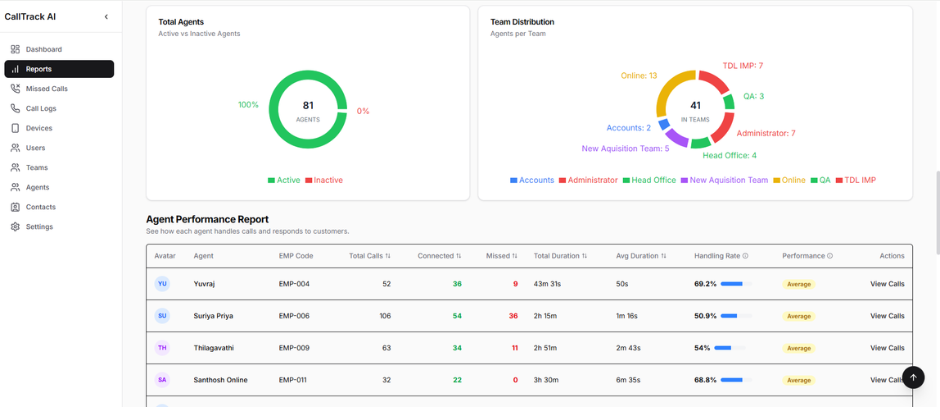Viewport: 940px width, 420px height.
Task: Toggle Inactive legend in Total Agents chart
Action: pyautogui.click(x=323, y=180)
